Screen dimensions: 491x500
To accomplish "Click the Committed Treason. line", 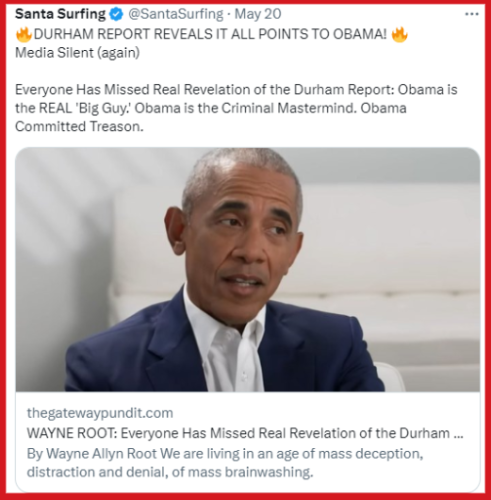I will [x=79, y=127].
